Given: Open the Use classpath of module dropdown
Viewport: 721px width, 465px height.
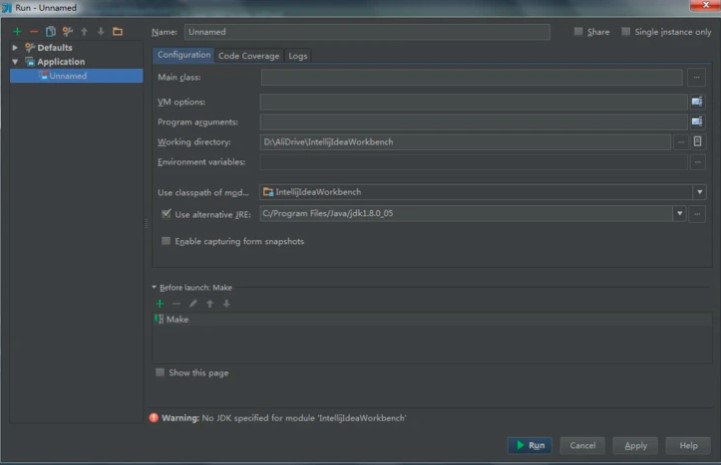Looking at the screenshot, I should point(699,192).
